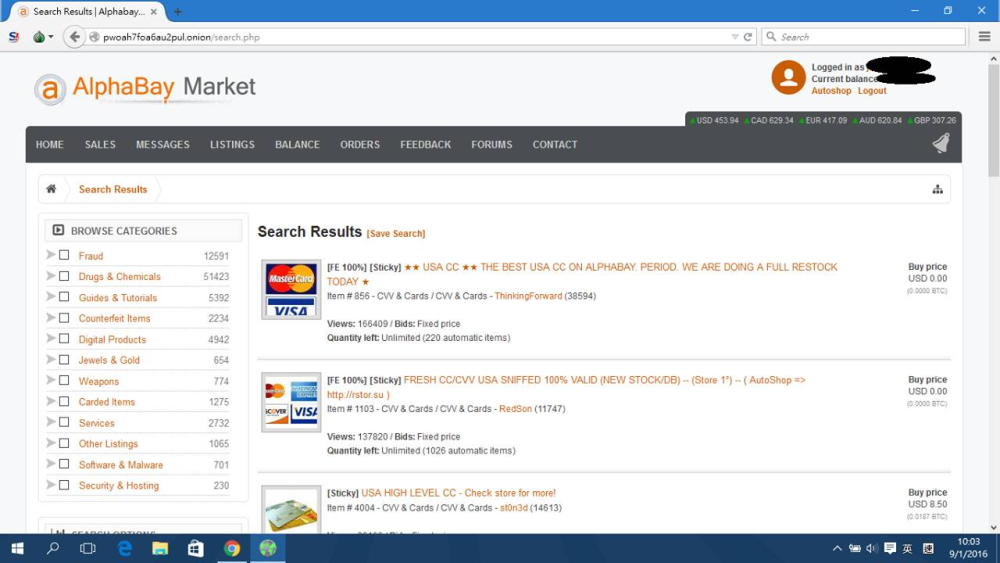This screenshot has height=563, width=1000.
Task: Check the Fraud category checkbox
Action: [x=64, y=255]
